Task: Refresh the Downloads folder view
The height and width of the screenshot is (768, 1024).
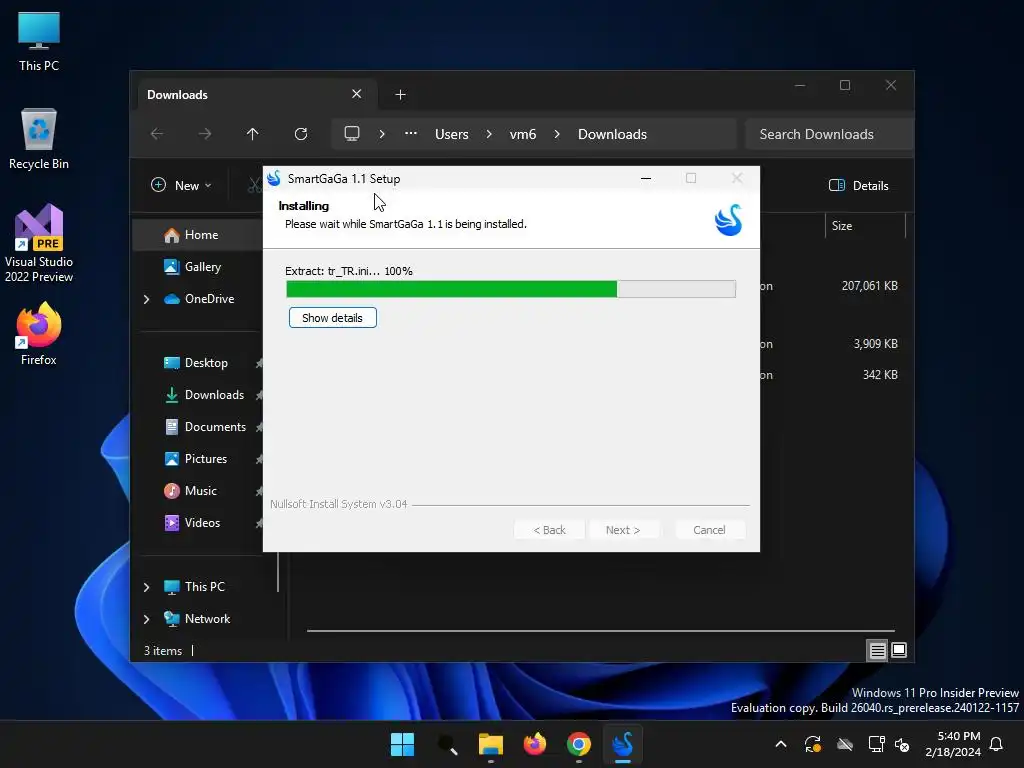Action: click(301, 134)
